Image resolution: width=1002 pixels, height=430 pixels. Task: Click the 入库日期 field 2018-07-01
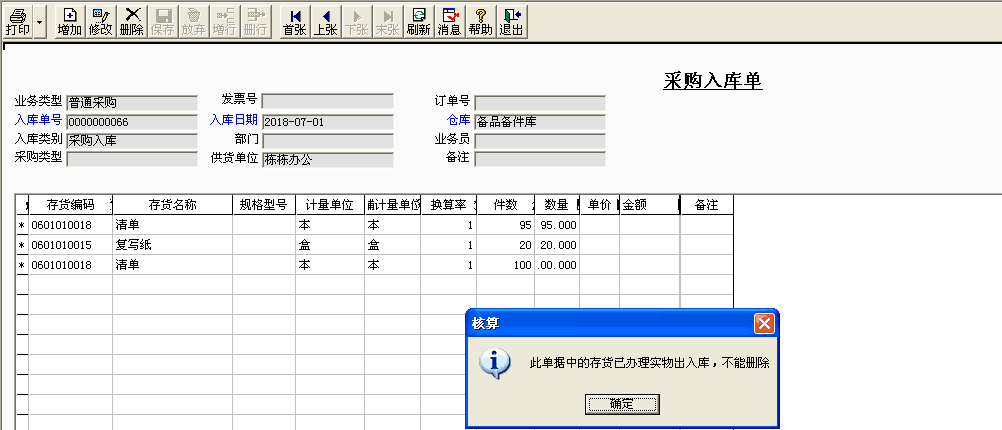(x=328, y=122)
